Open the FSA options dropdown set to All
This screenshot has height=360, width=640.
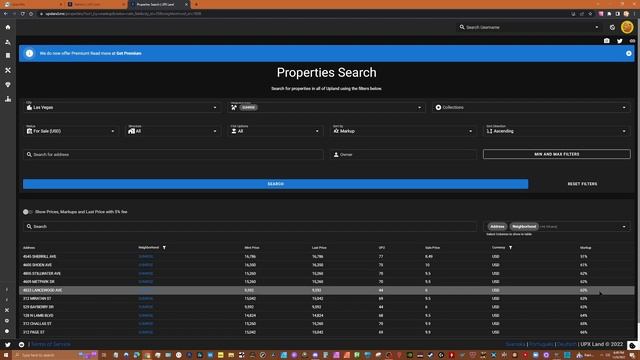[275, 131]
